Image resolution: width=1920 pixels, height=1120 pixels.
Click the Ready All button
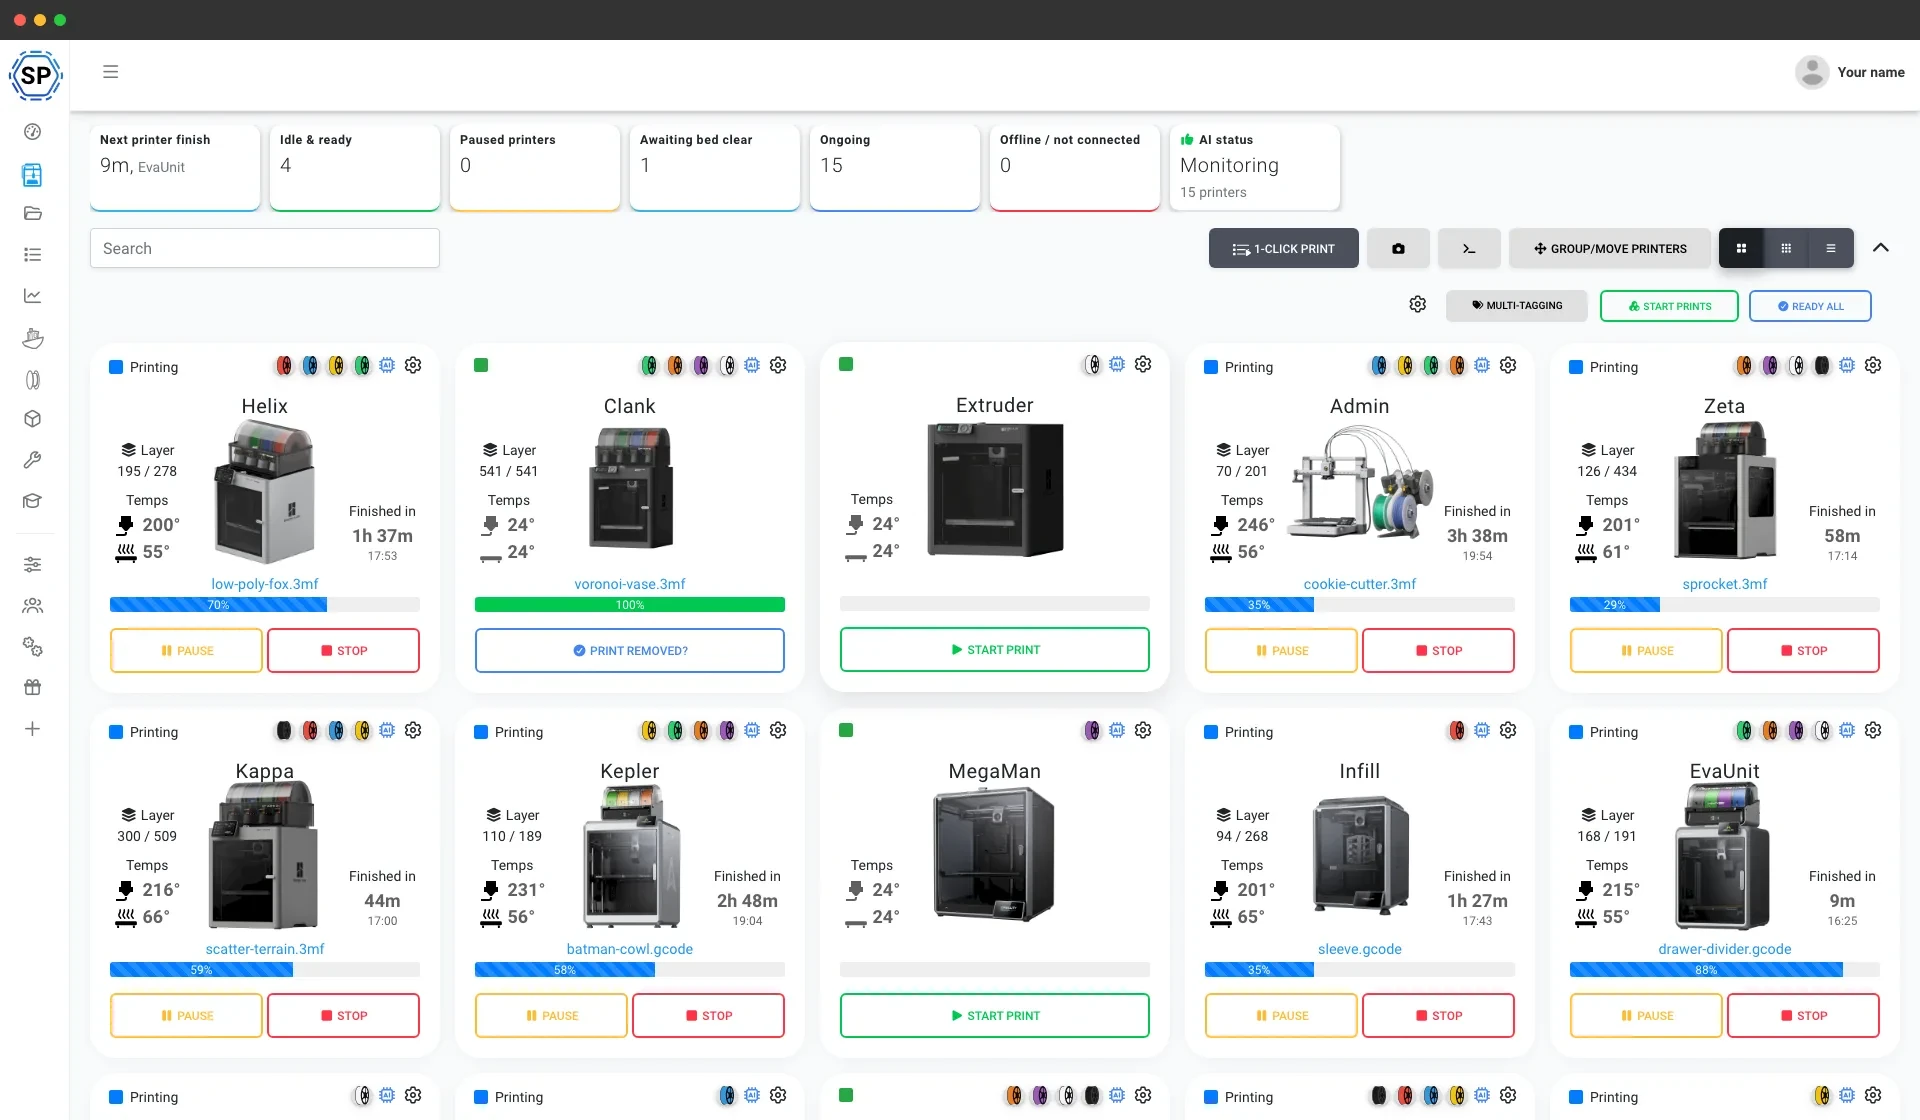(1810, 306)
